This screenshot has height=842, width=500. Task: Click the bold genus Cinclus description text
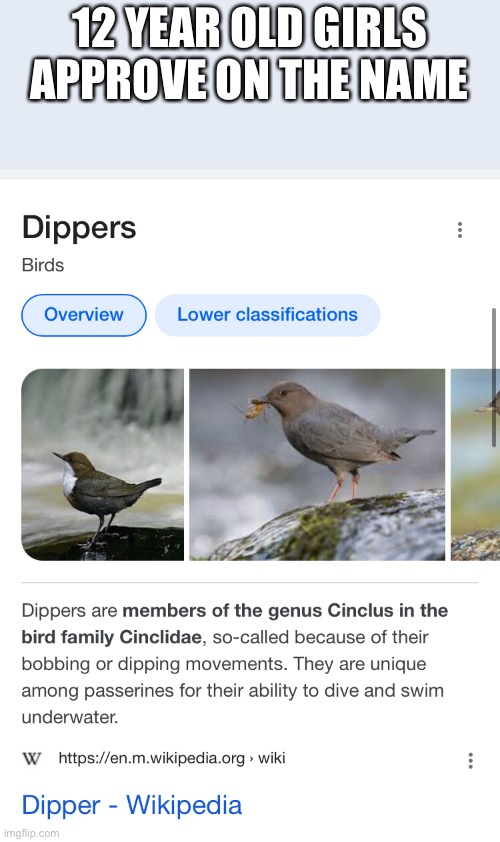[234, 624]
